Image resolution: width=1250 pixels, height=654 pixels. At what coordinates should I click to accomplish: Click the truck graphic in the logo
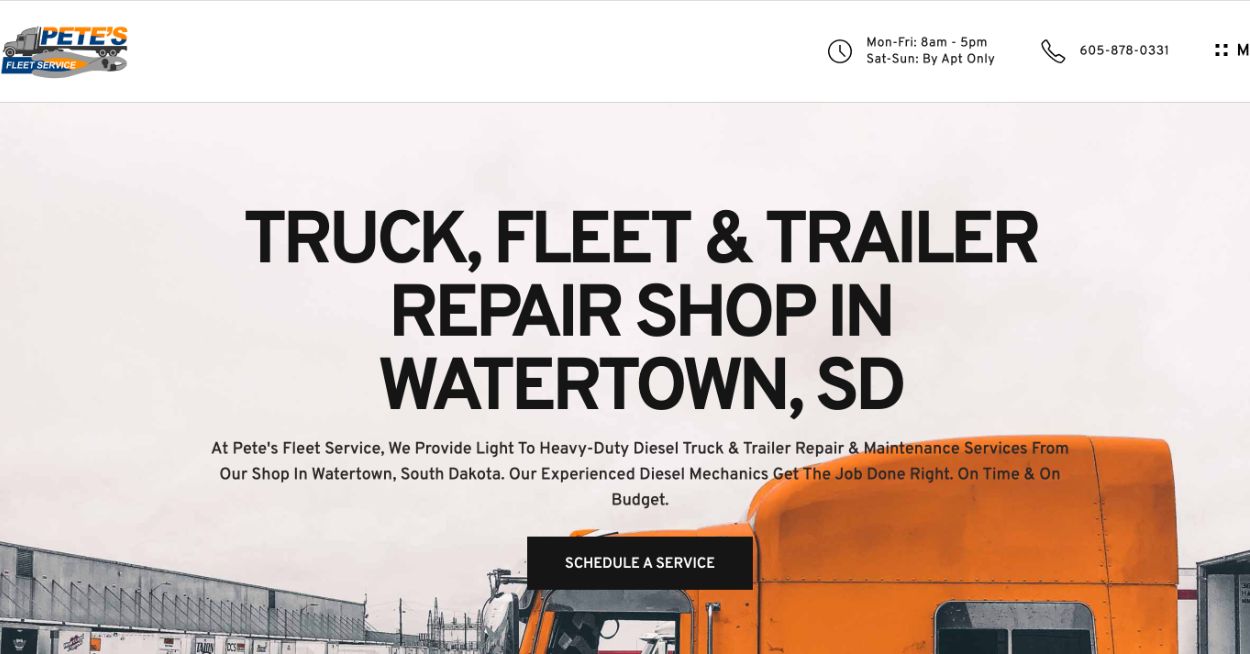click(22, 44)
